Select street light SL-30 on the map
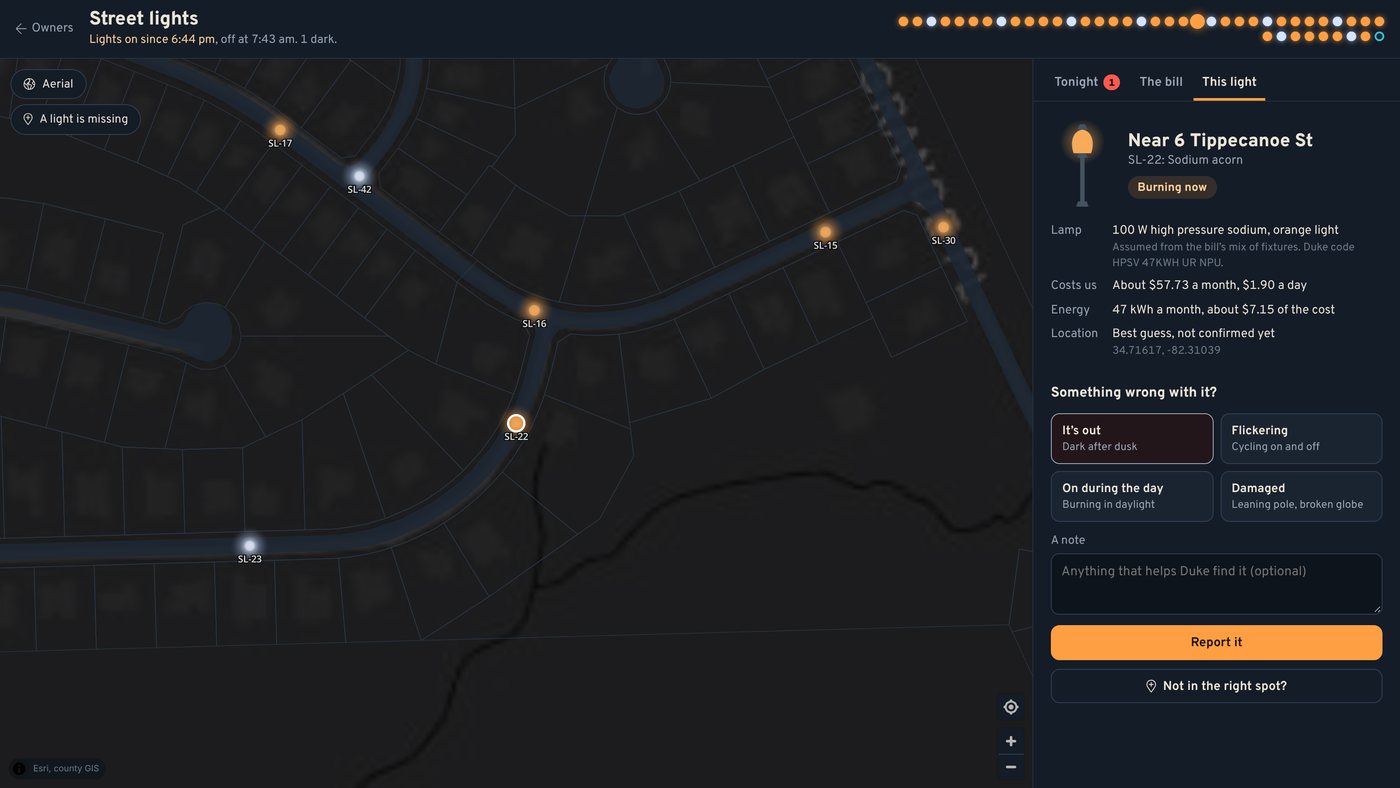 click(943, 227)
